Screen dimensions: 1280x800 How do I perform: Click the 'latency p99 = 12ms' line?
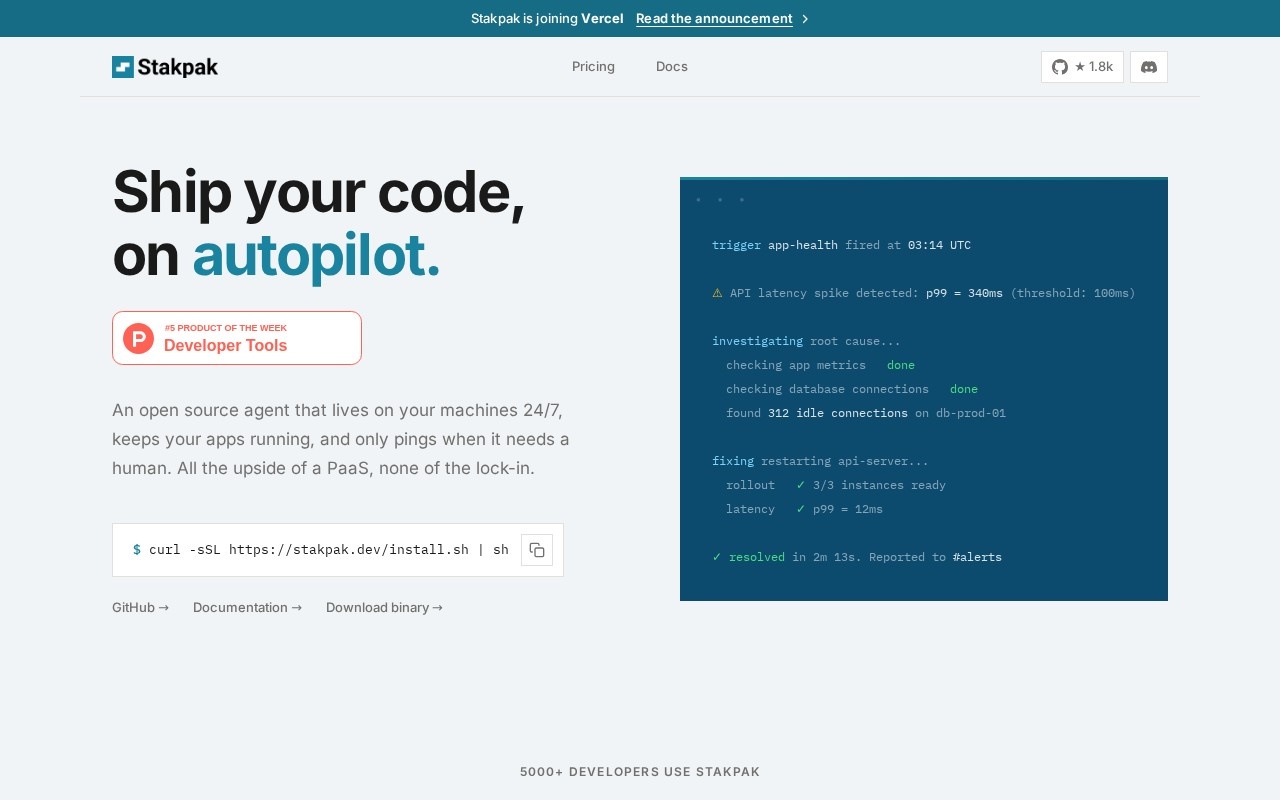[804, 509]
